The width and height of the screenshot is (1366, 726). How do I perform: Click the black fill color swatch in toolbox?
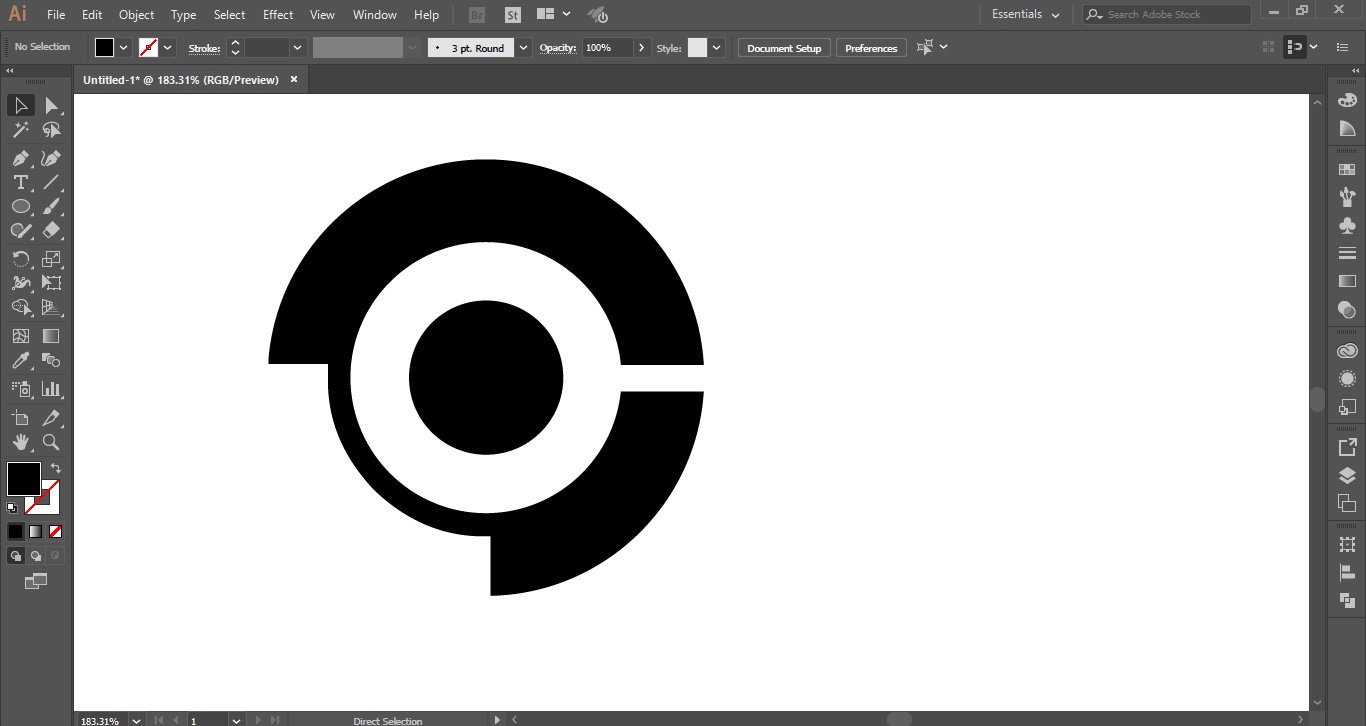tap(23, 478)
